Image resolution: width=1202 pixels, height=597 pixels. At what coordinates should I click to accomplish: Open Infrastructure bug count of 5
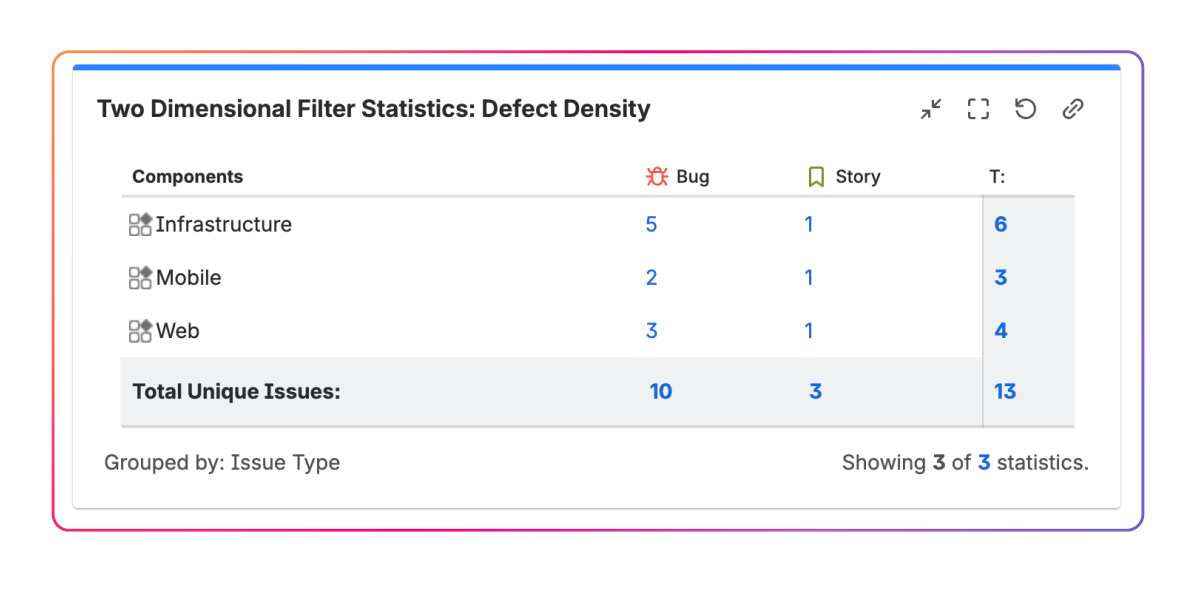(x=651, y=224)
